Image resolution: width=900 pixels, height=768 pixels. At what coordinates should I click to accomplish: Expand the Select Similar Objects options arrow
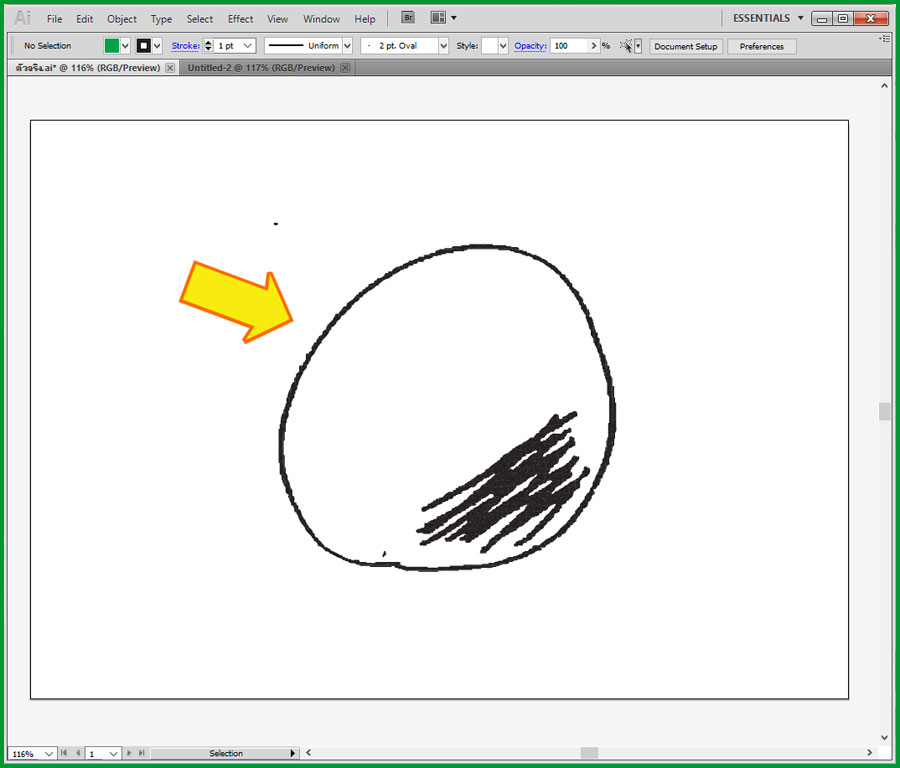(x=638, y=46)
